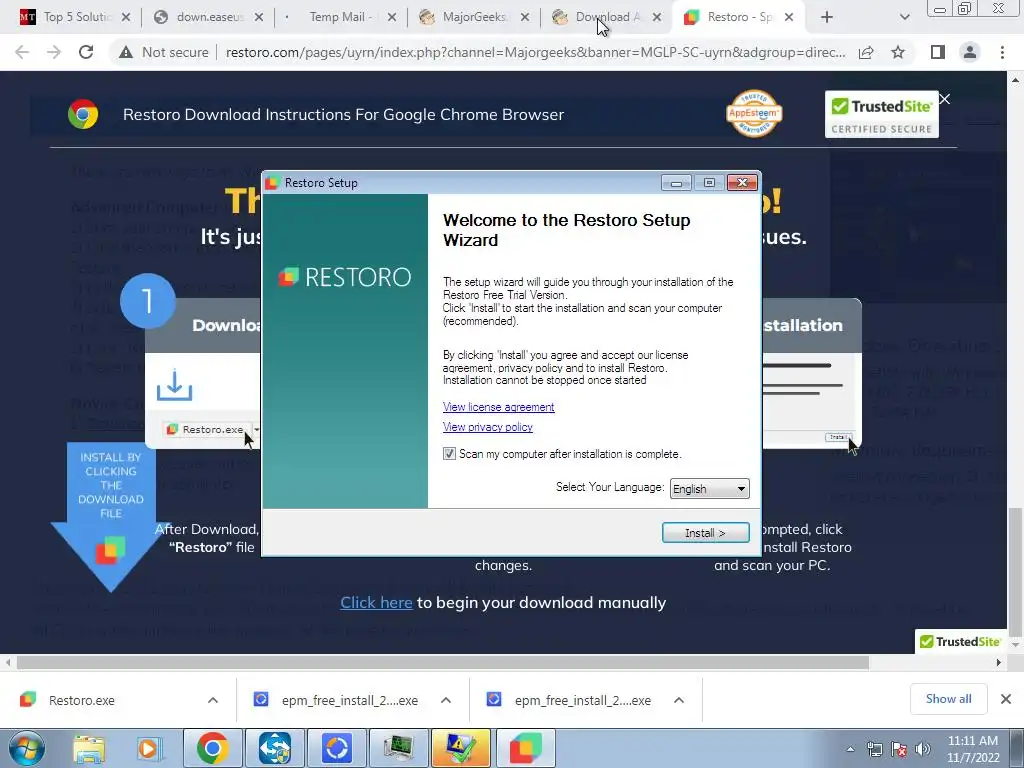Close the downloads bar

[x=1006, y=699]
